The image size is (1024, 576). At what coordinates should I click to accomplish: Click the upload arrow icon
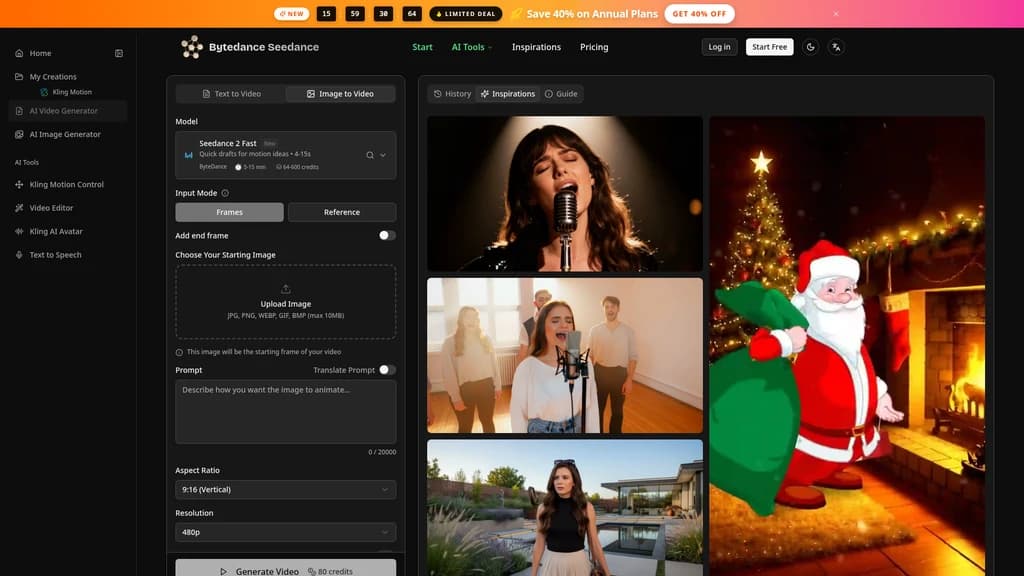(x=285, y=289)
